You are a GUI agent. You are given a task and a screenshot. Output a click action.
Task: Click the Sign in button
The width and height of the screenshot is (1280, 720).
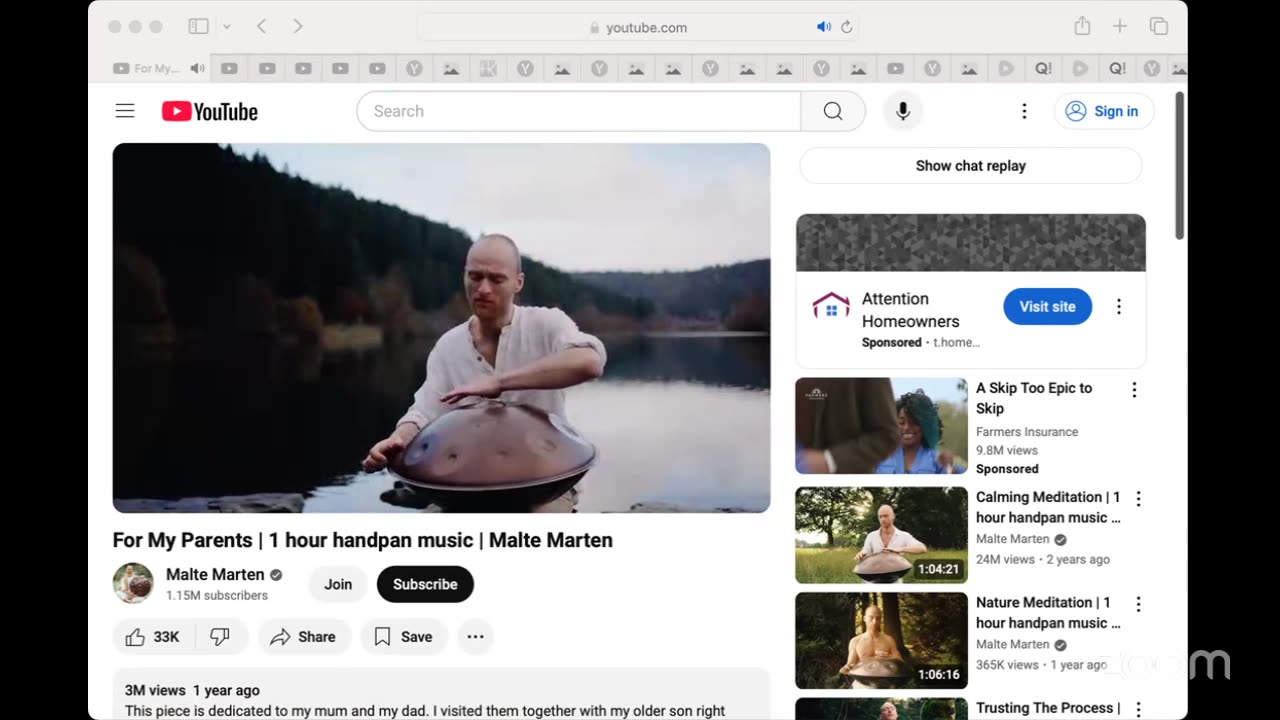coord(1104,111)
